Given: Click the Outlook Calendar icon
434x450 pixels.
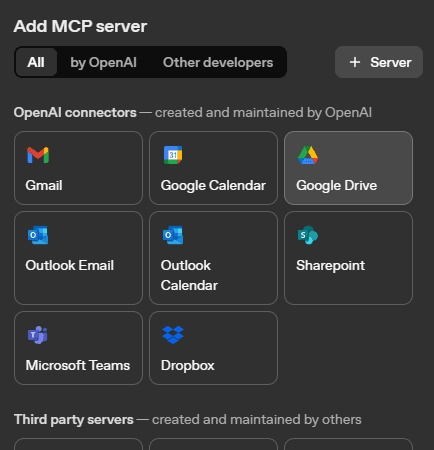Looking at the screenshot, I should tap(173, 235).
